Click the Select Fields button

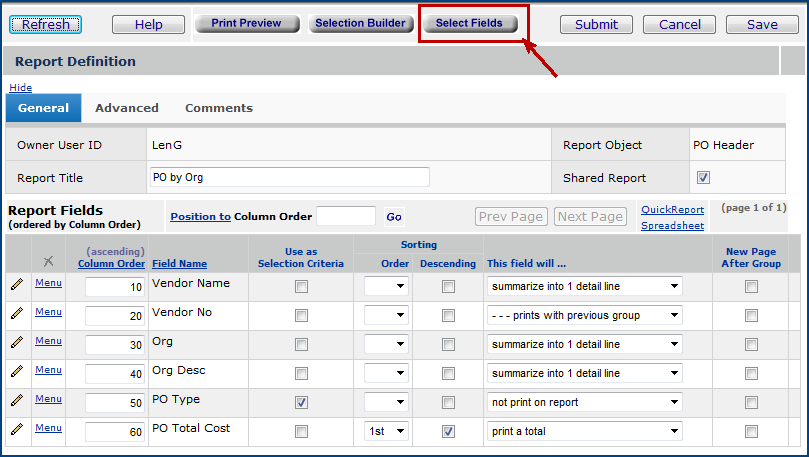pos(469,23)
